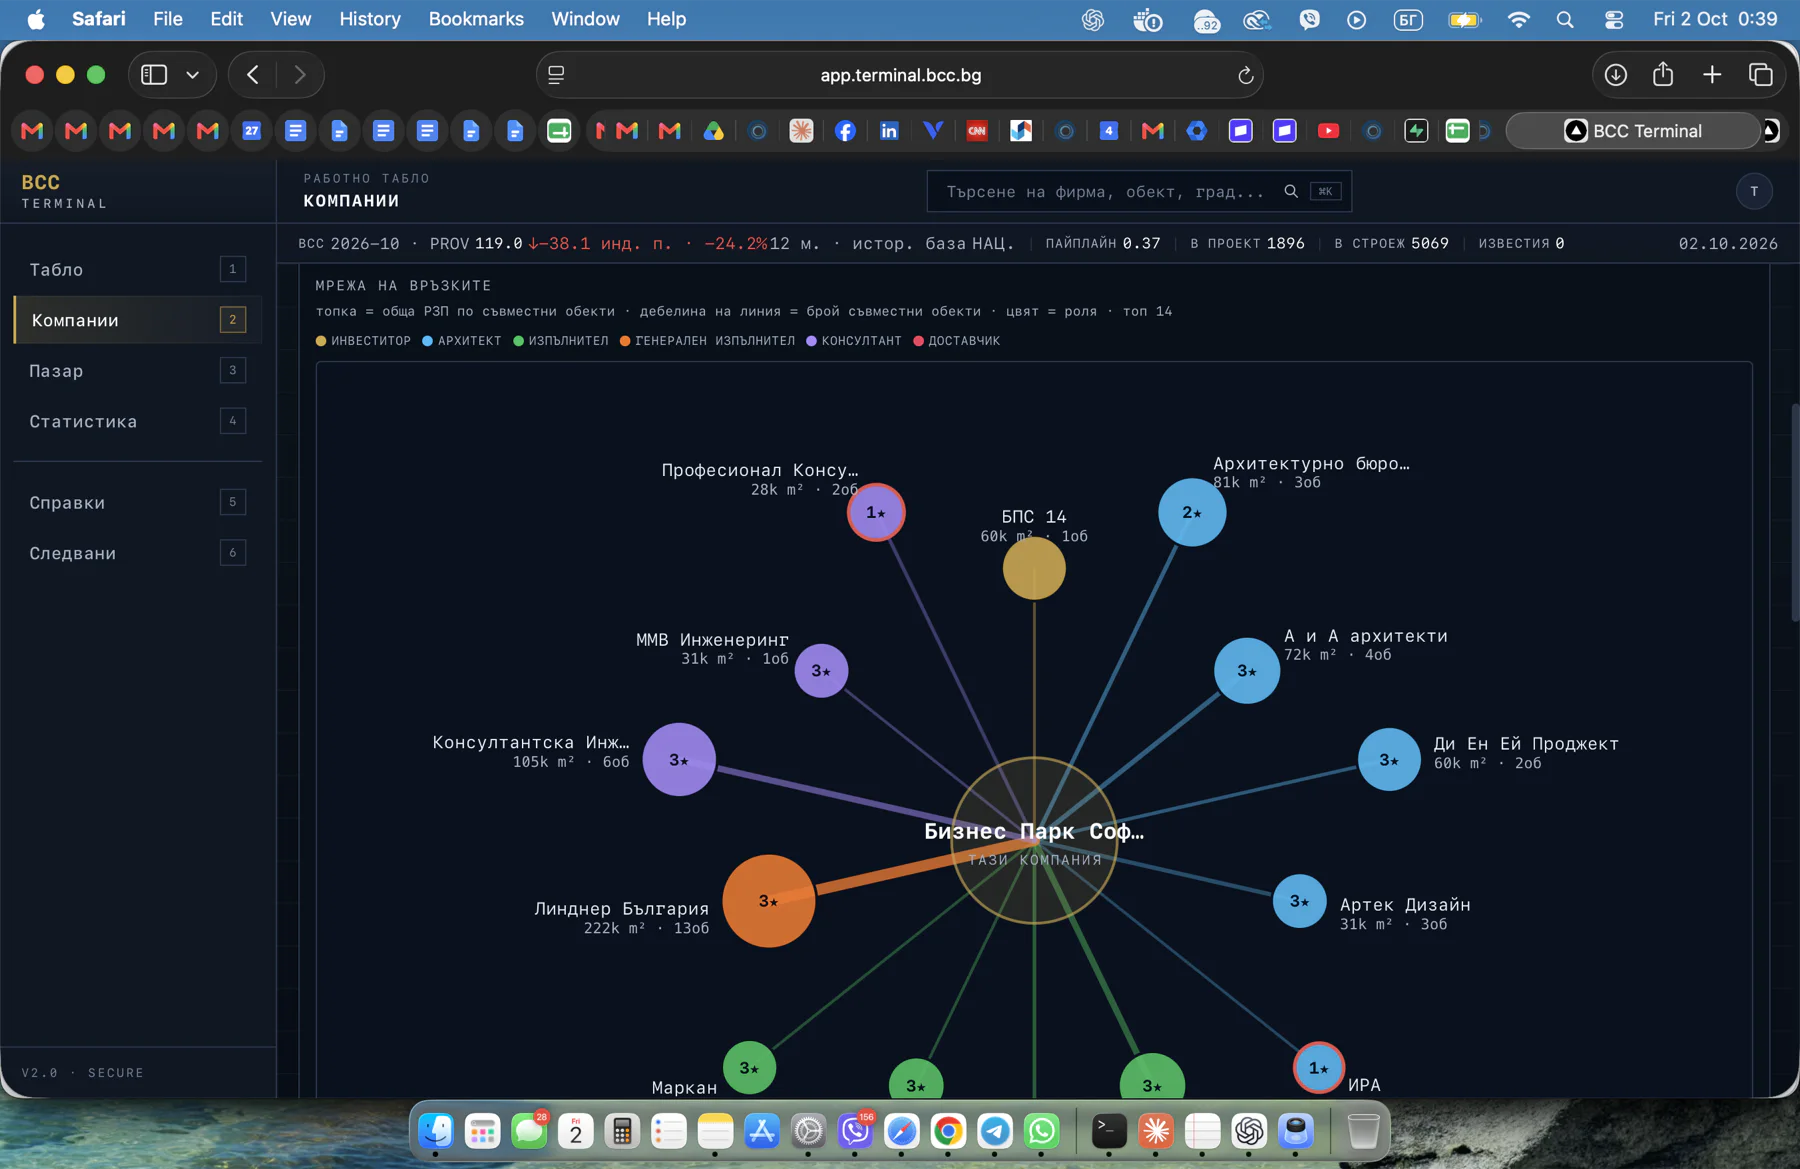The image size is (1800, 1169).
Task: Switch to BCC Terminal tab
Action: [1633, 131]
